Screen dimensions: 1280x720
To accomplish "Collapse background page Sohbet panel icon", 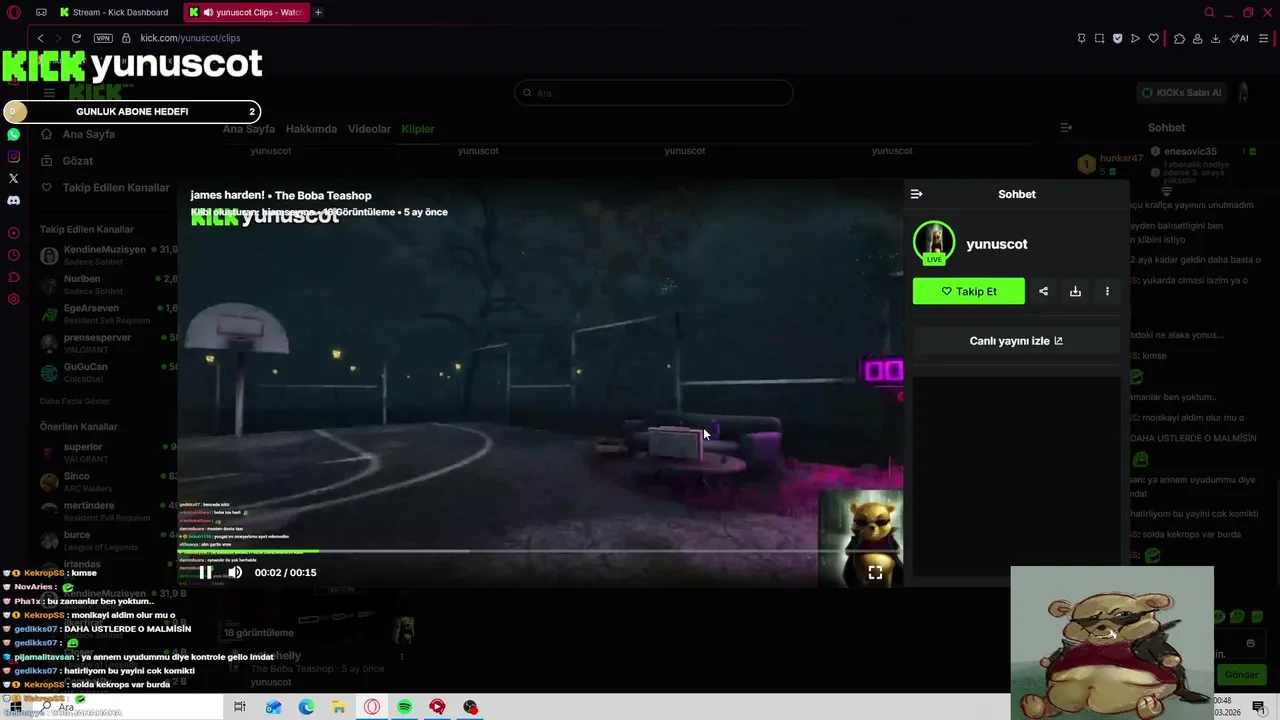I will coord(1066,128).
